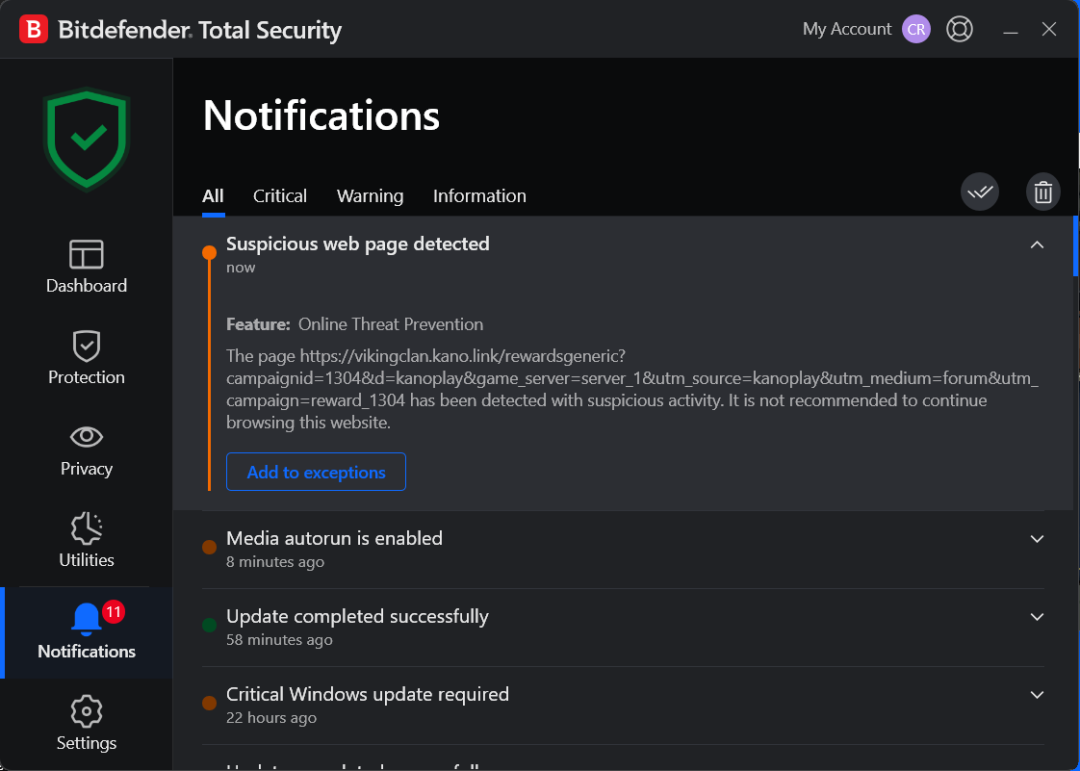This screenshot has height=771, width=1080.
Task: Delete all notifications with trash icon
Action: pos(1043,192)
